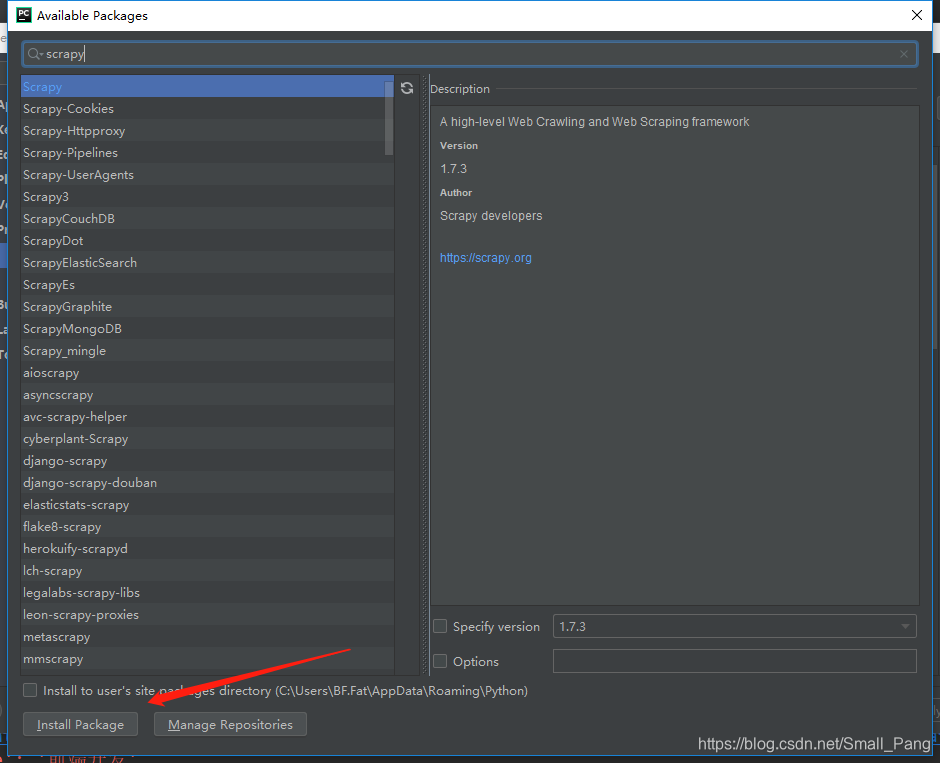Select asyncscrapy package
Viewport: 940px width, 763px height.
pos(207,394)
